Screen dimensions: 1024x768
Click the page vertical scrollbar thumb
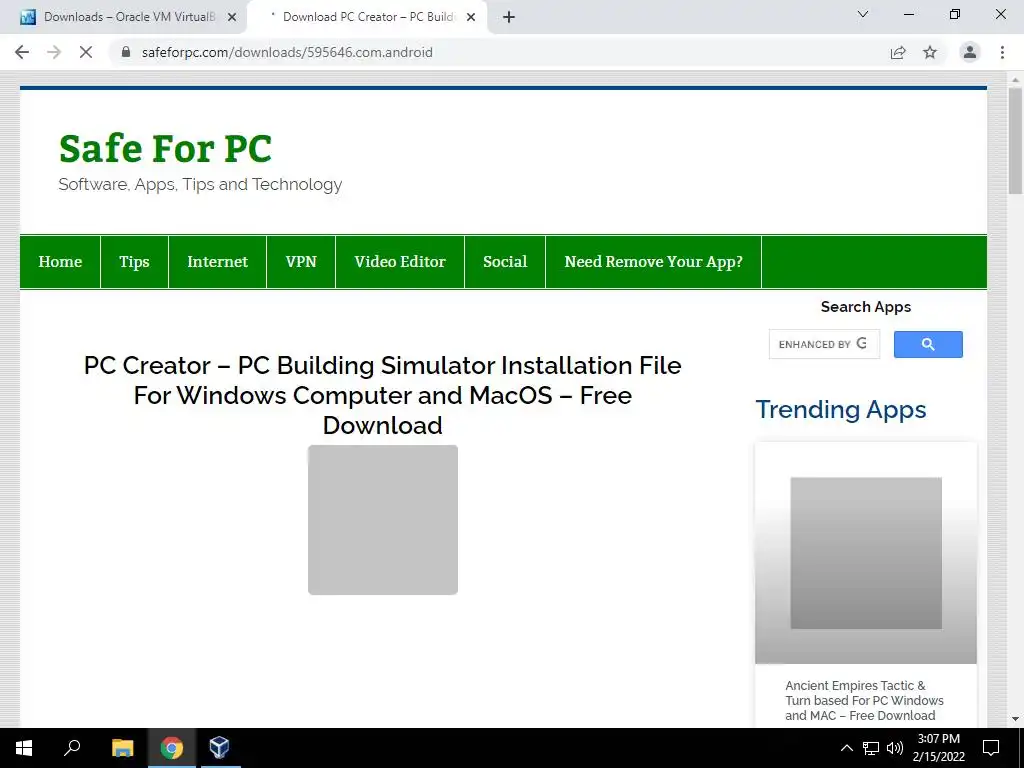pyautogui.click(x=1015, y=140)
